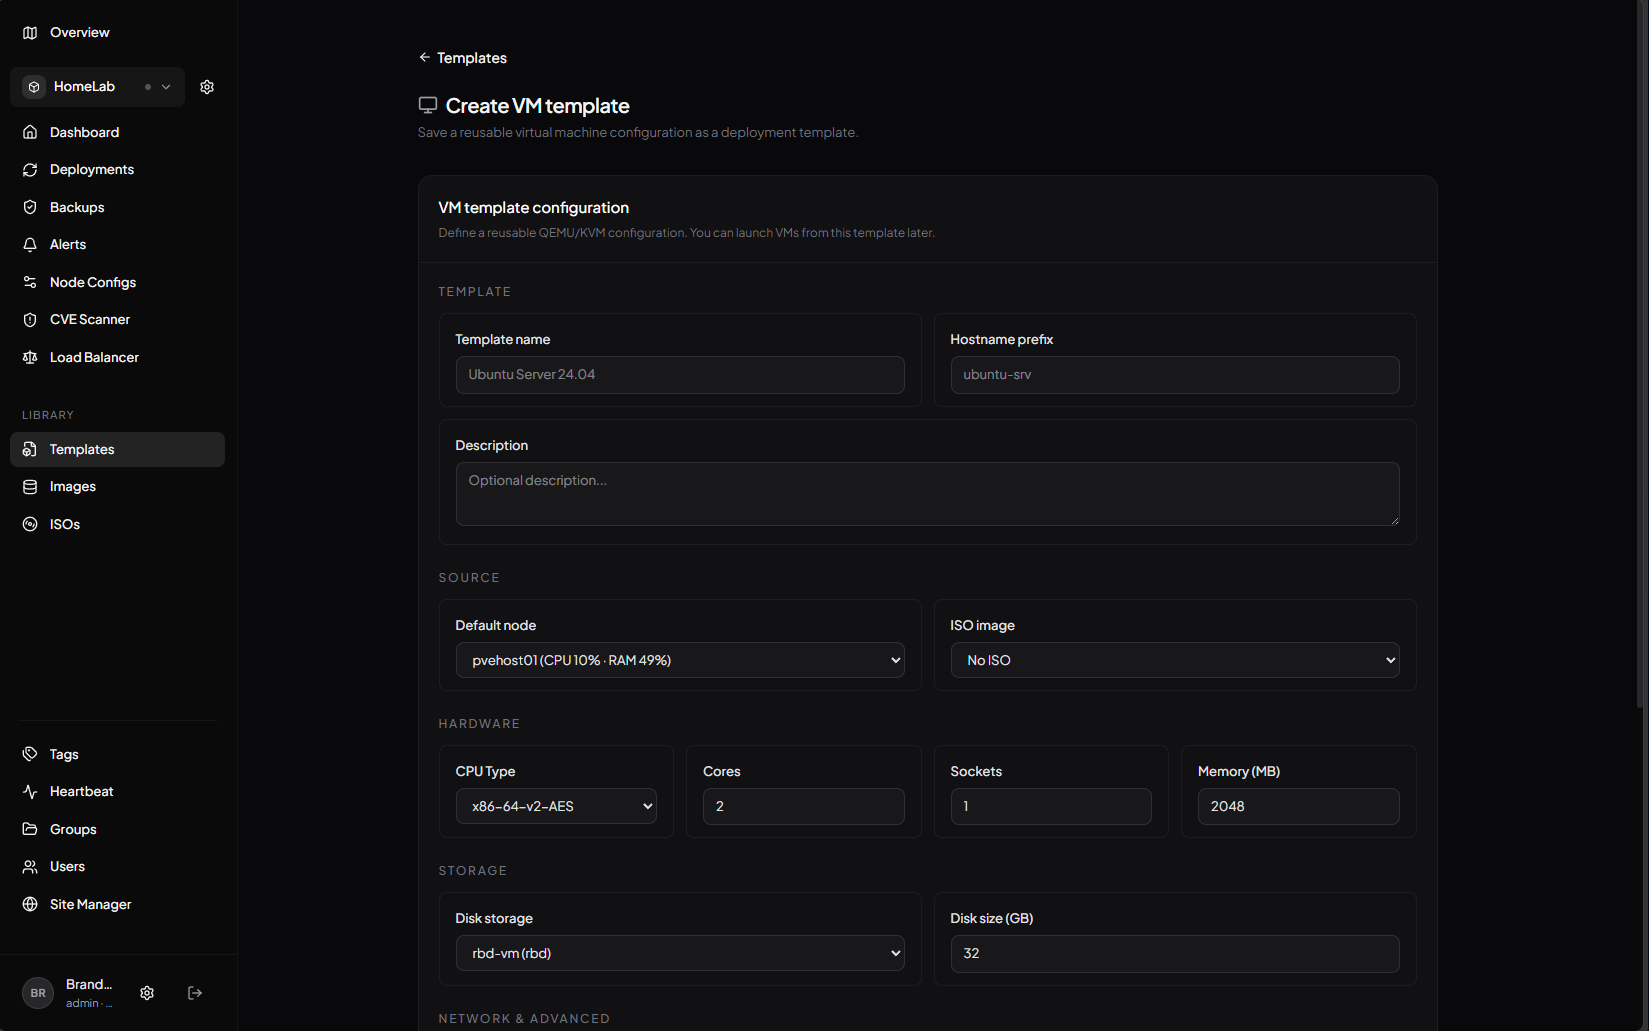1649x1031 pixels.
Task: Go to Load Balancer section
Action: tap(94, 357)
